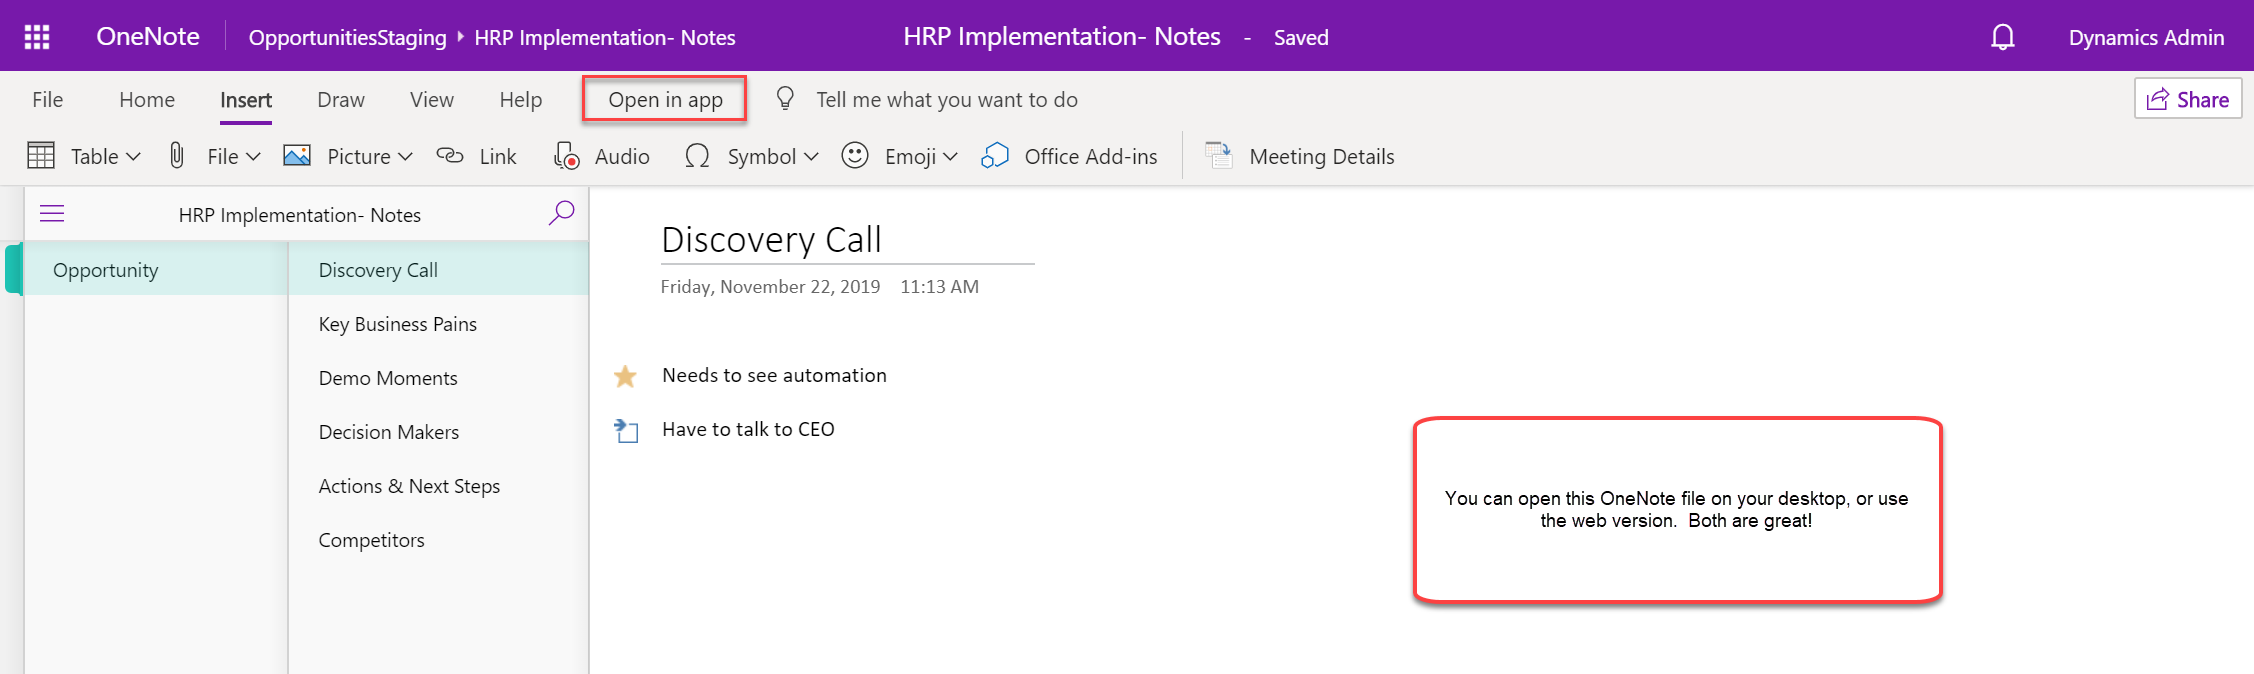Viewport: 2254px width, 674px height.
Task: Insert a Link from the ribbon
Action: click(x=477, y=156)
